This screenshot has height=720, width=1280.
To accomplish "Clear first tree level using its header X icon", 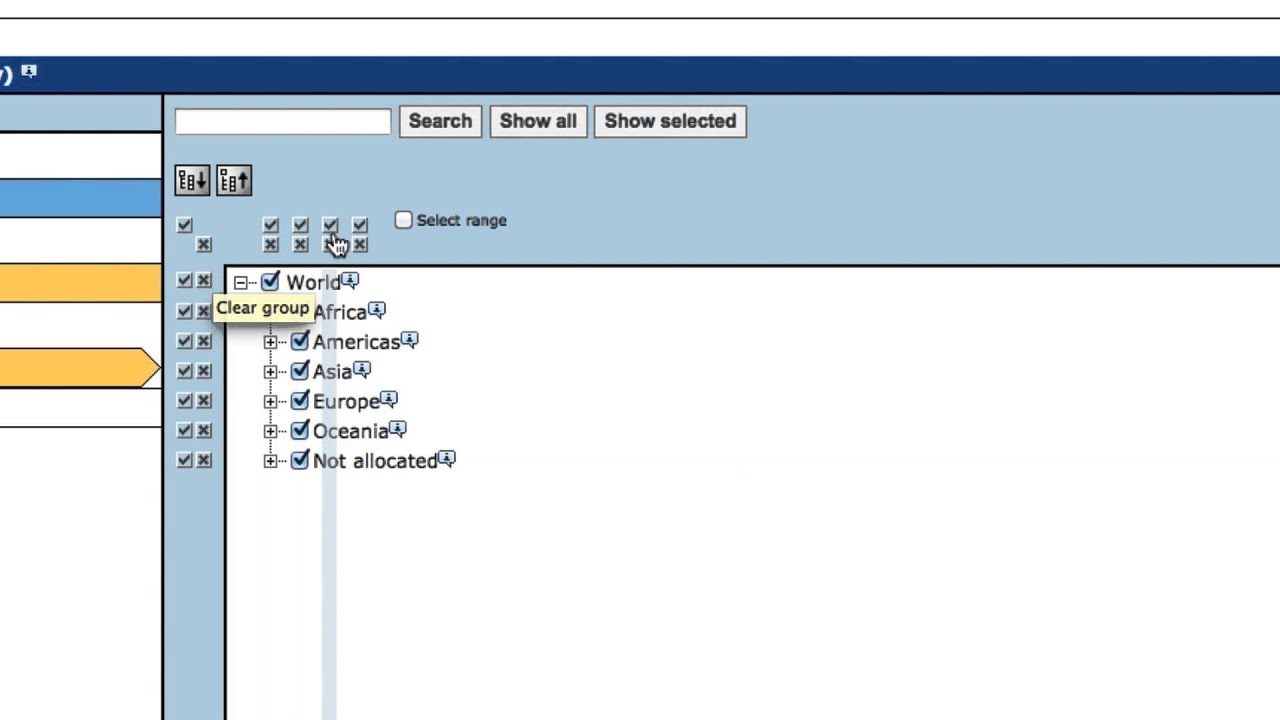I will click(x=270, y=244).
